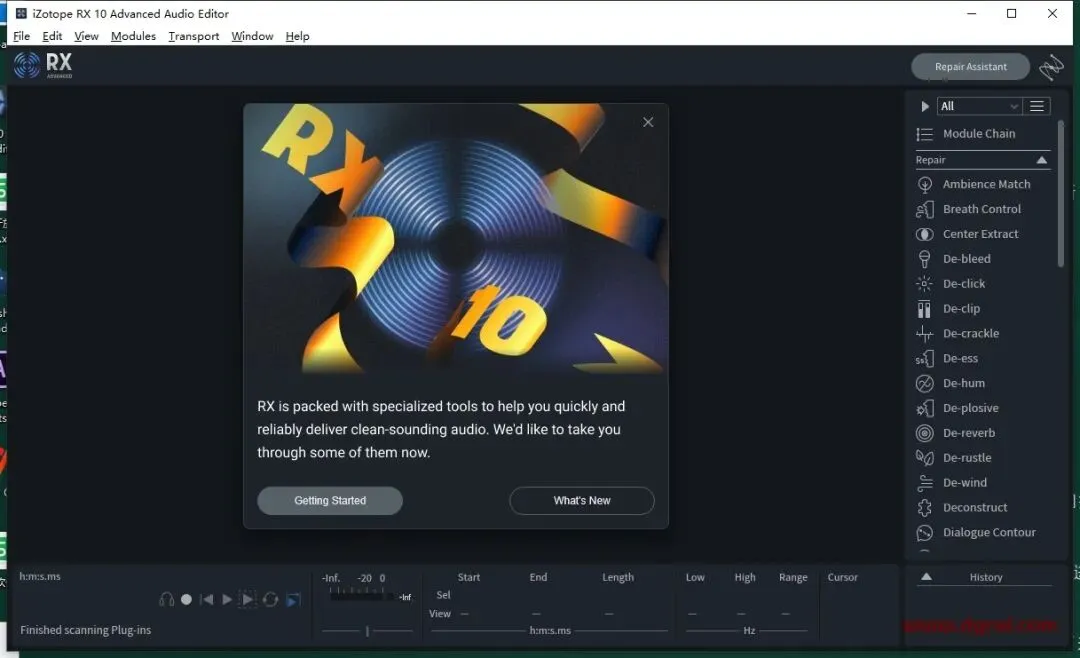Expand the History panel triangle
Image resolution: width=1080 pixels, height=658 pixels.
pyautogui.click(x=926, y=577)
